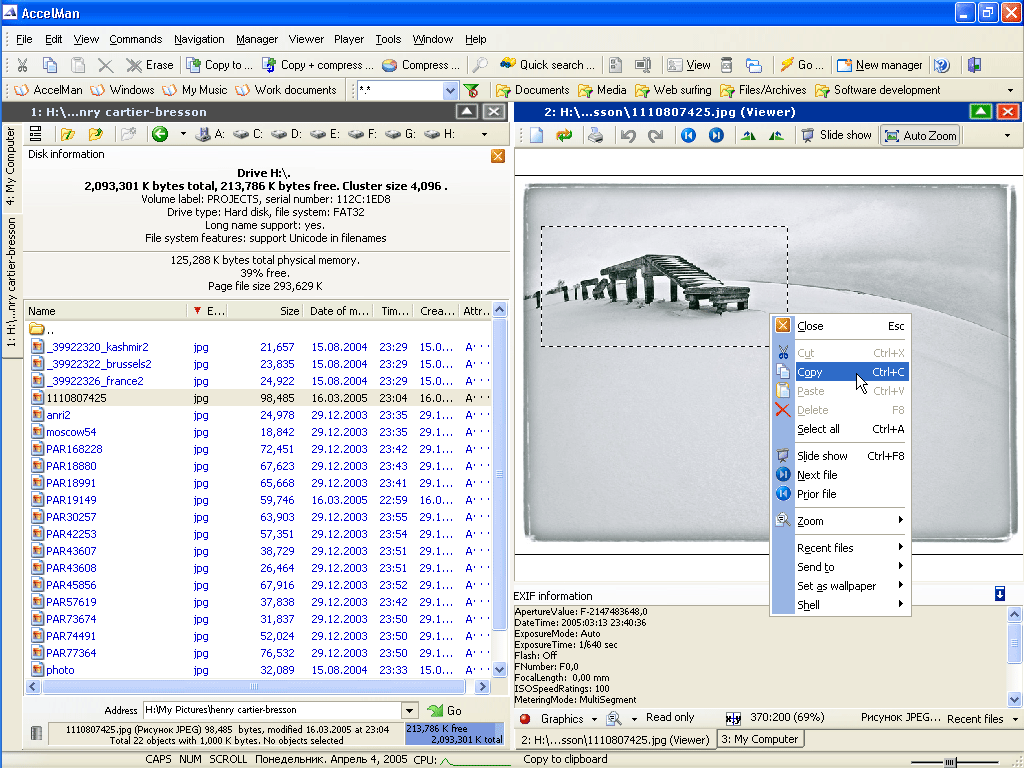Screen dimensions: 1024x768
Task: Click the Erase tool icon
Action: [134, 65]
